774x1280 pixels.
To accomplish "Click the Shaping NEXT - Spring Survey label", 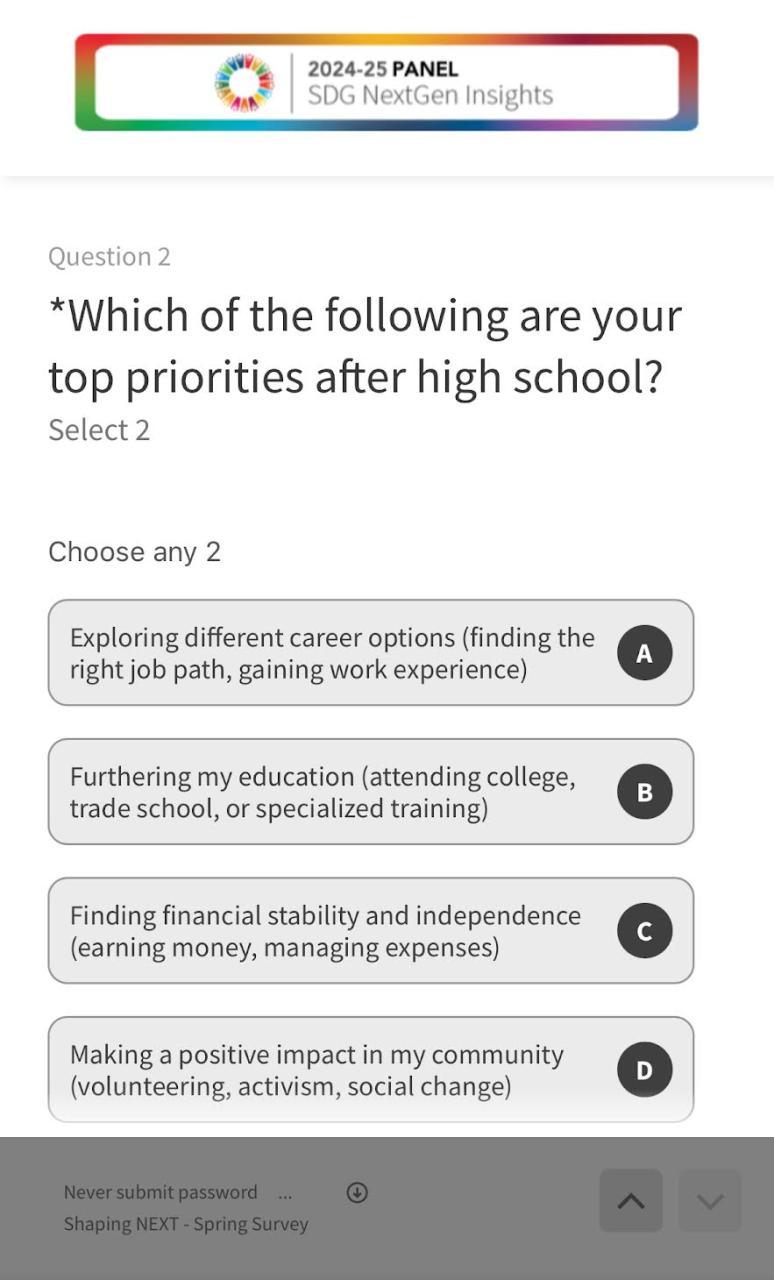I will coord(186,1224).
